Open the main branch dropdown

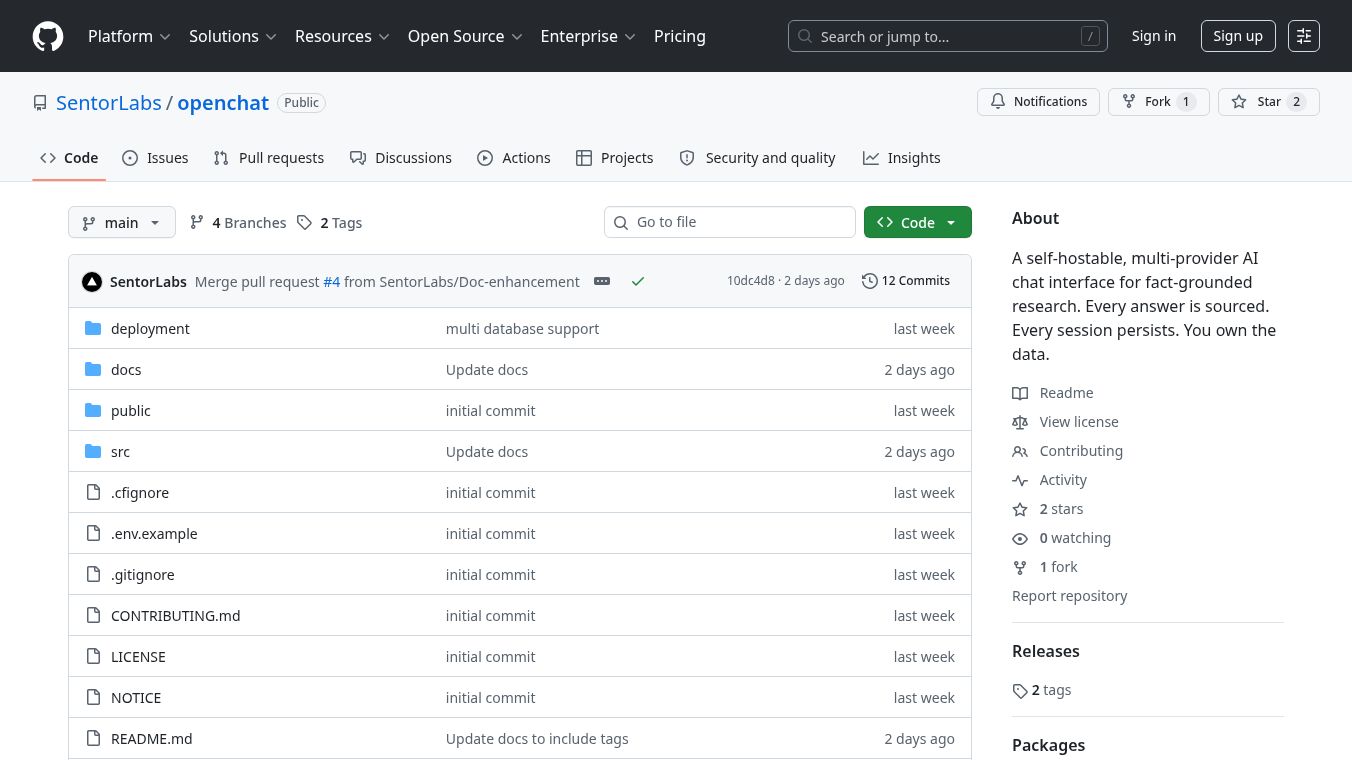(122, 222)
